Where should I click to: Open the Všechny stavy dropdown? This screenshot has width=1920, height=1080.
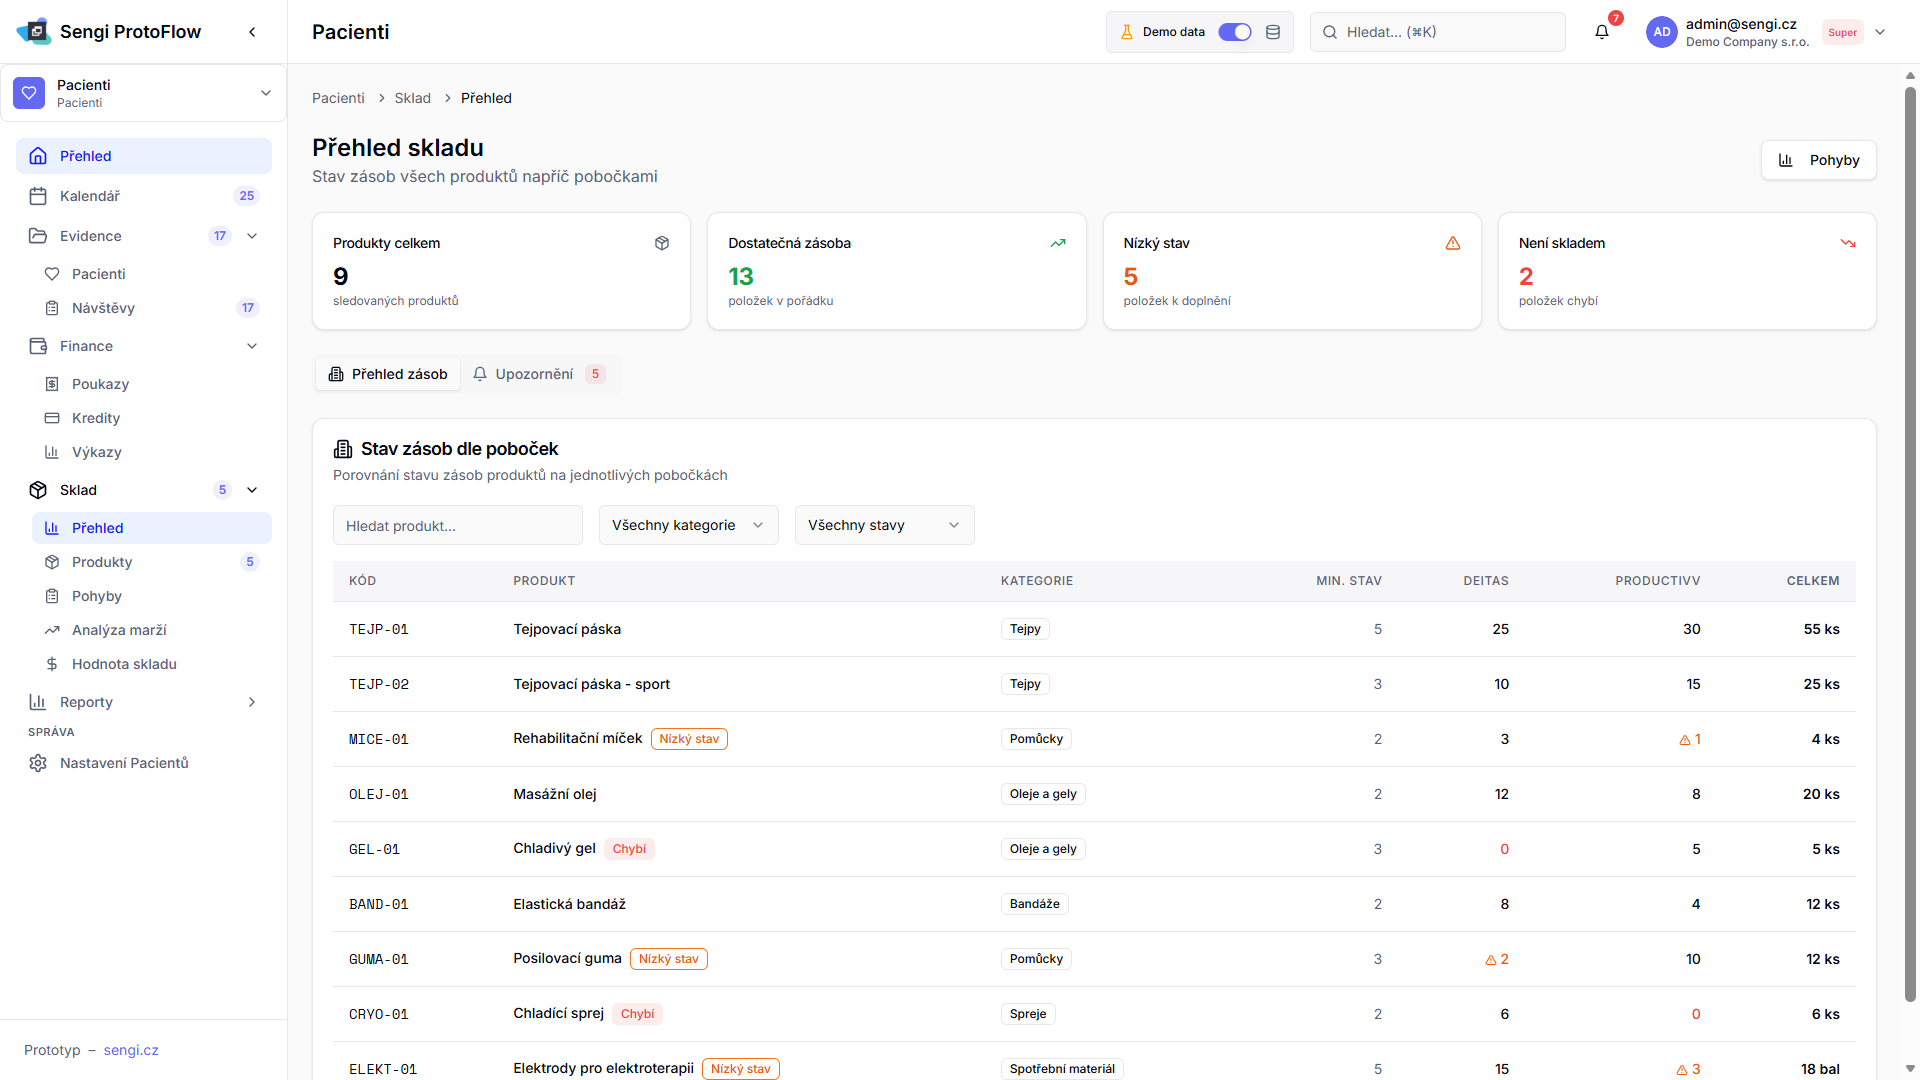pos(884,525)
